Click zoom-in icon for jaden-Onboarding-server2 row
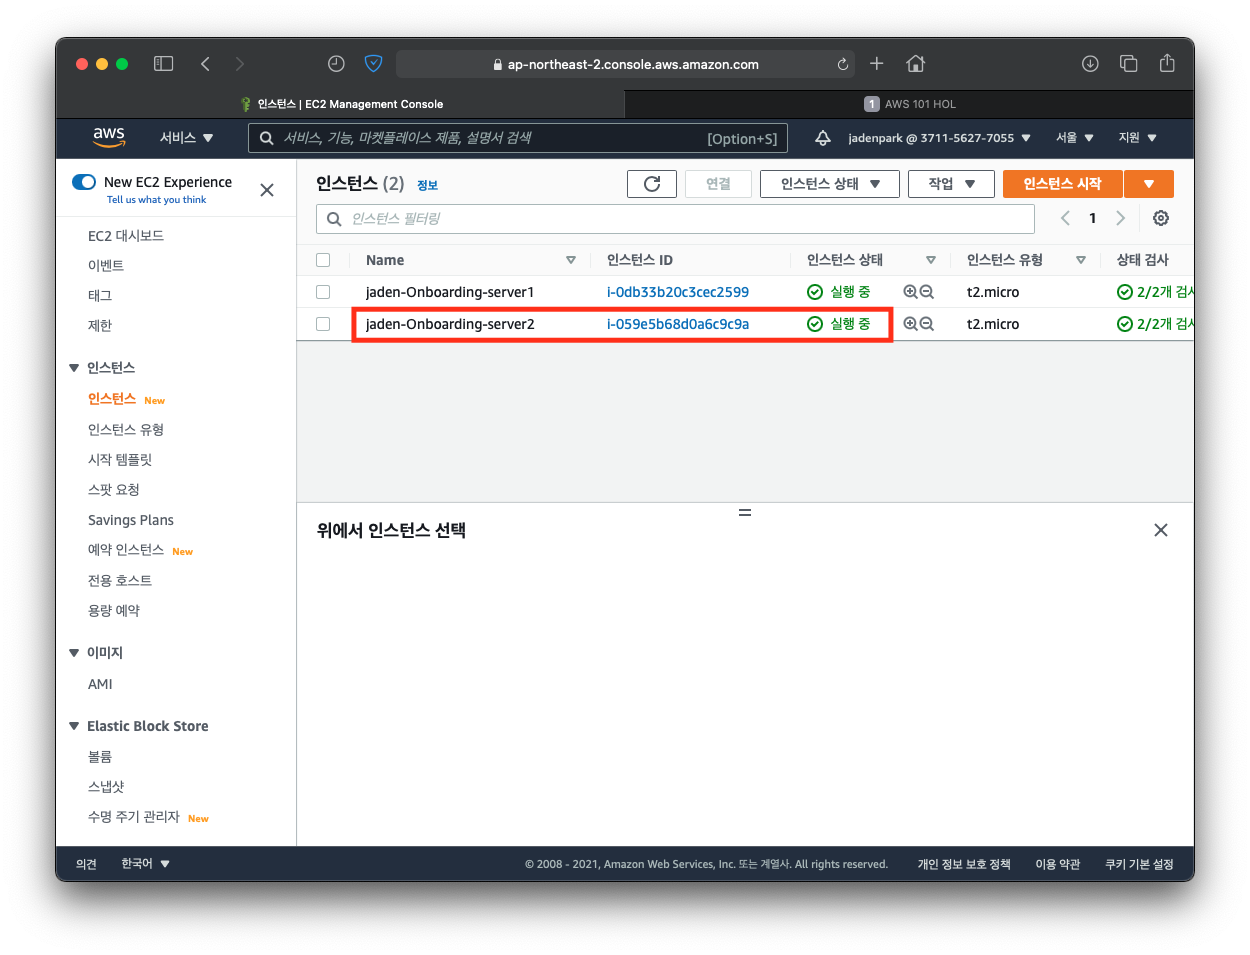 pyautogui.click(x=910, y=324)
